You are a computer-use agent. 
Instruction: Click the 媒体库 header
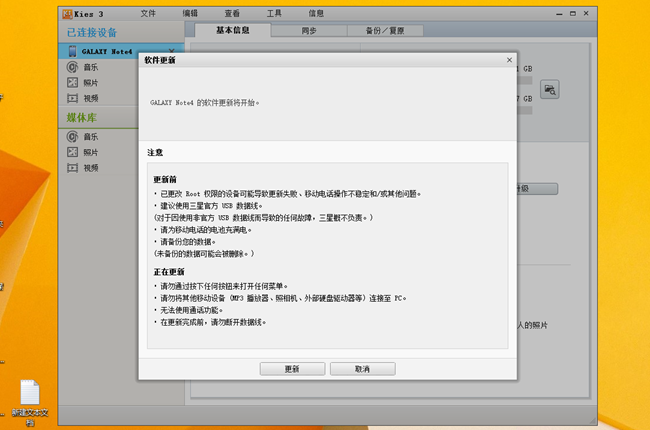[x=82, y=118]
